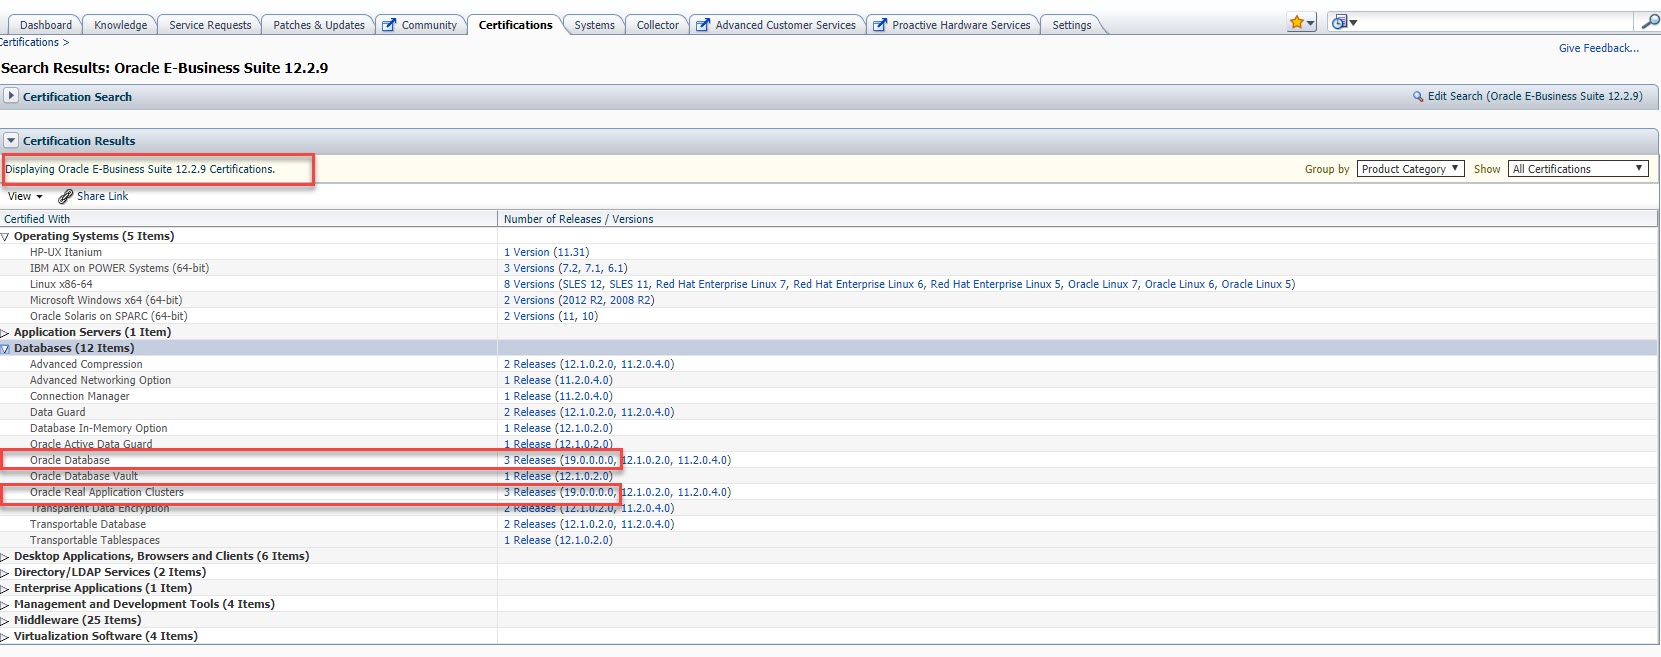1661x657 pixels.
Task: Select the Patches & Updates tab
Action: click(x=319, y=25)
